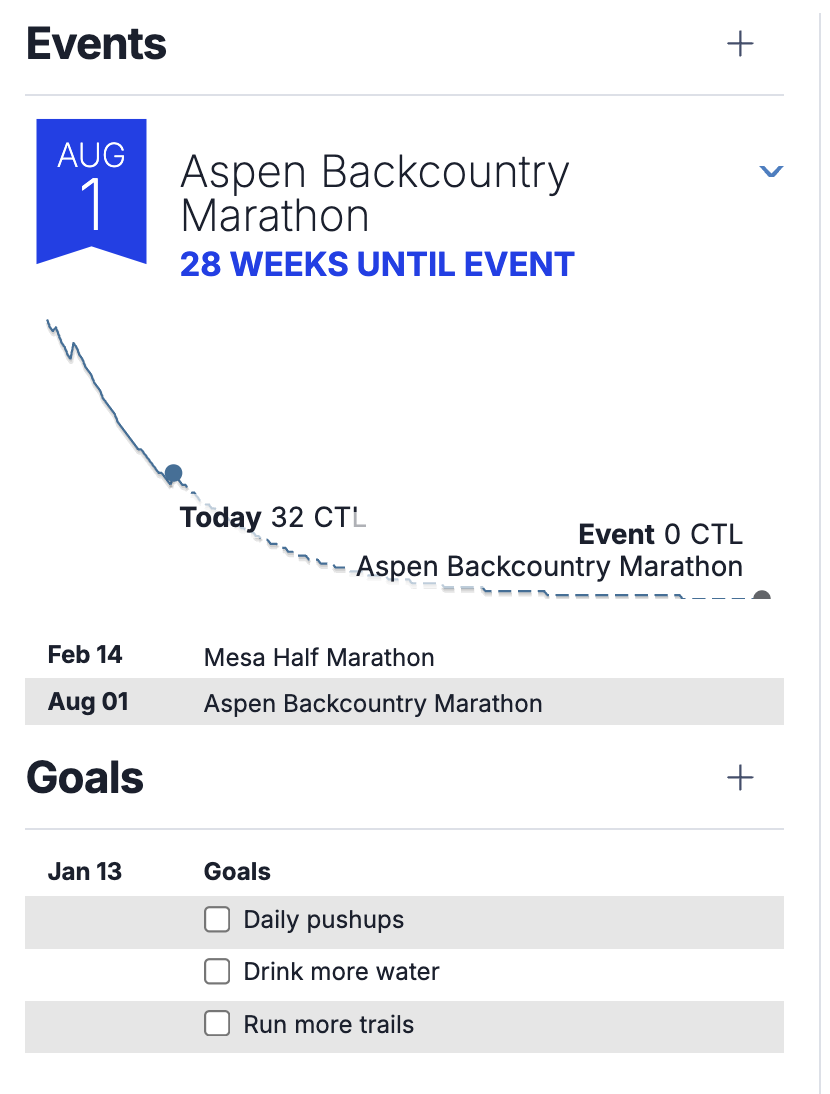Tick the Drink more water goal
830x1094 pixels.
pos(217,972)
